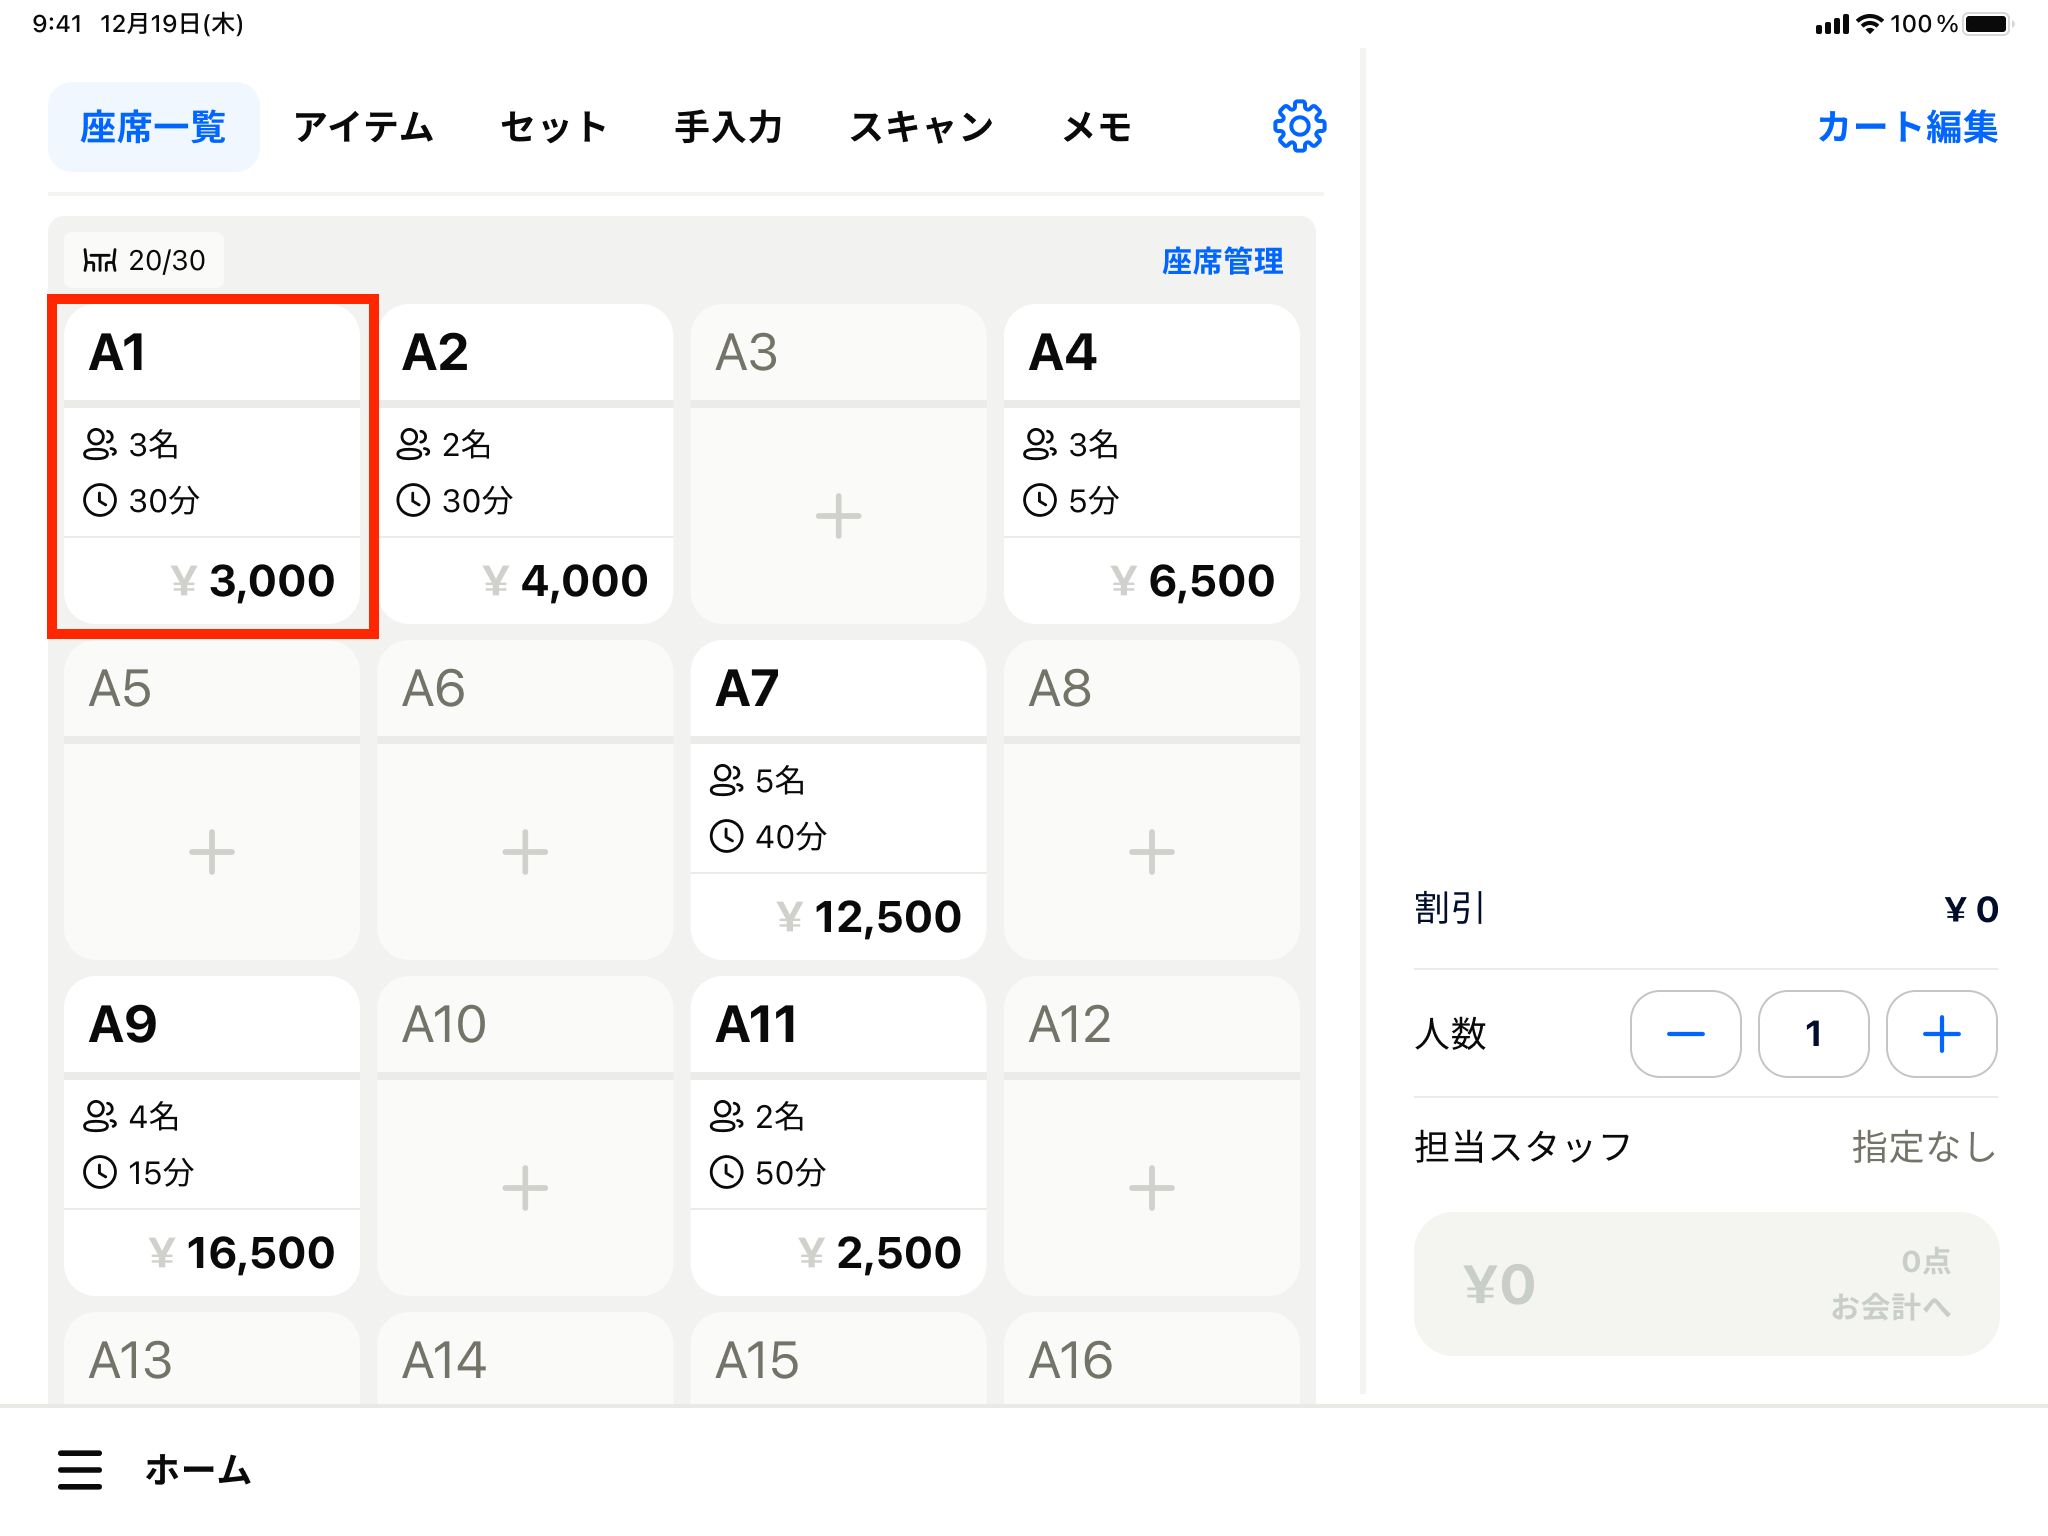Tap the 20/30 seat occupancy badge
The image size is (2048, 1536).
coord(144,261)
